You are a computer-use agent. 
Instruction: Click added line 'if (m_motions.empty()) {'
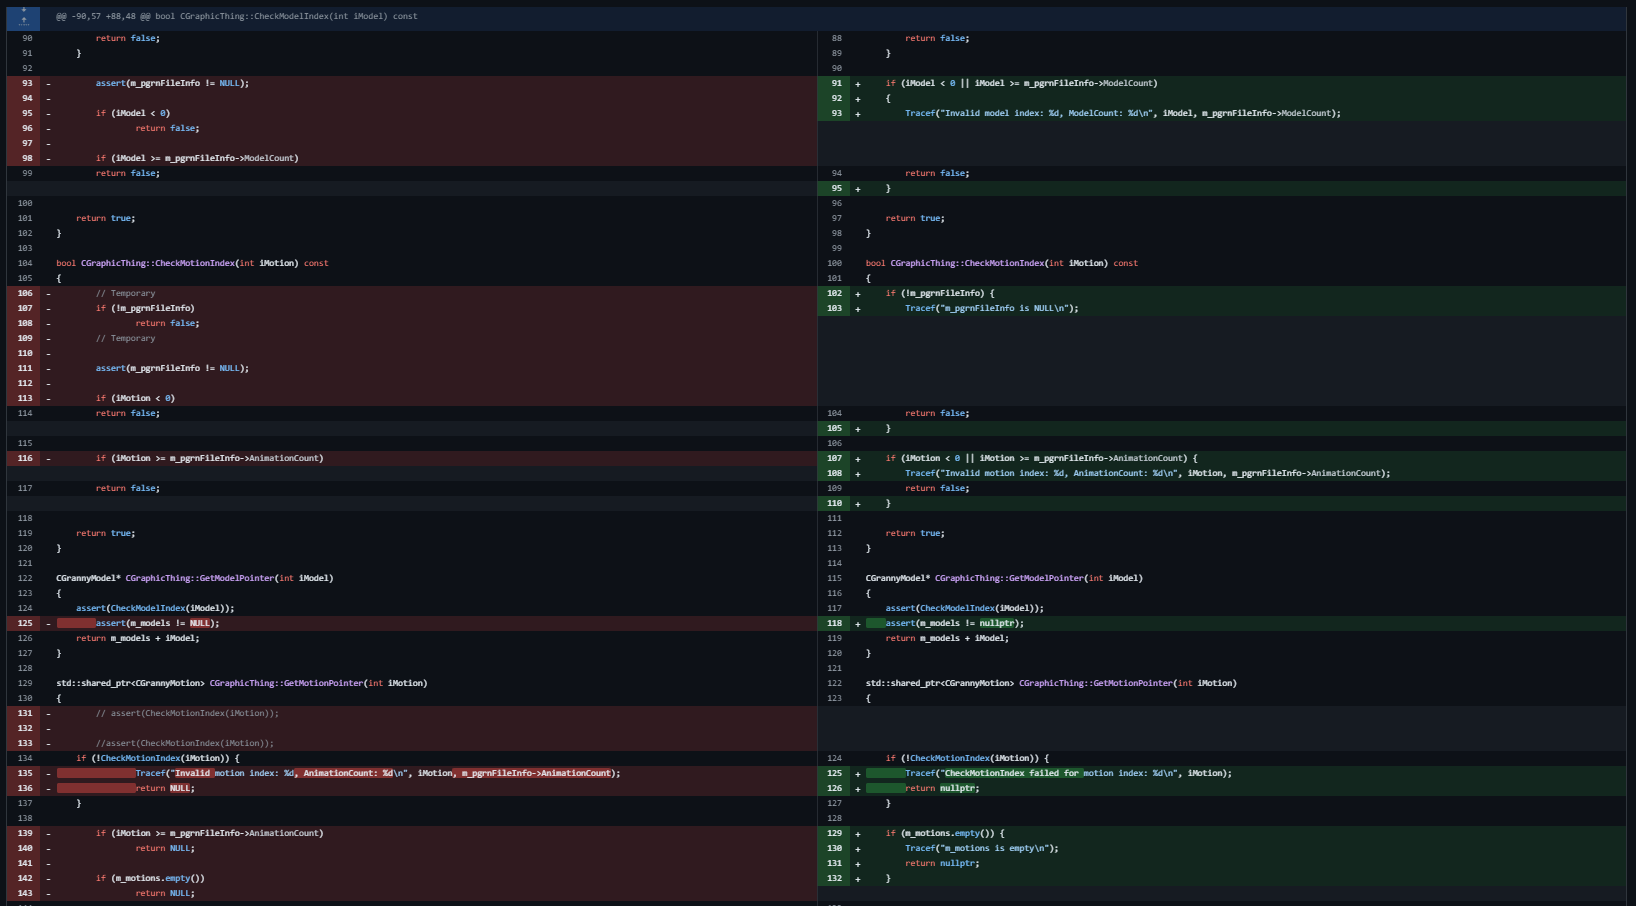tap(945, 833)
